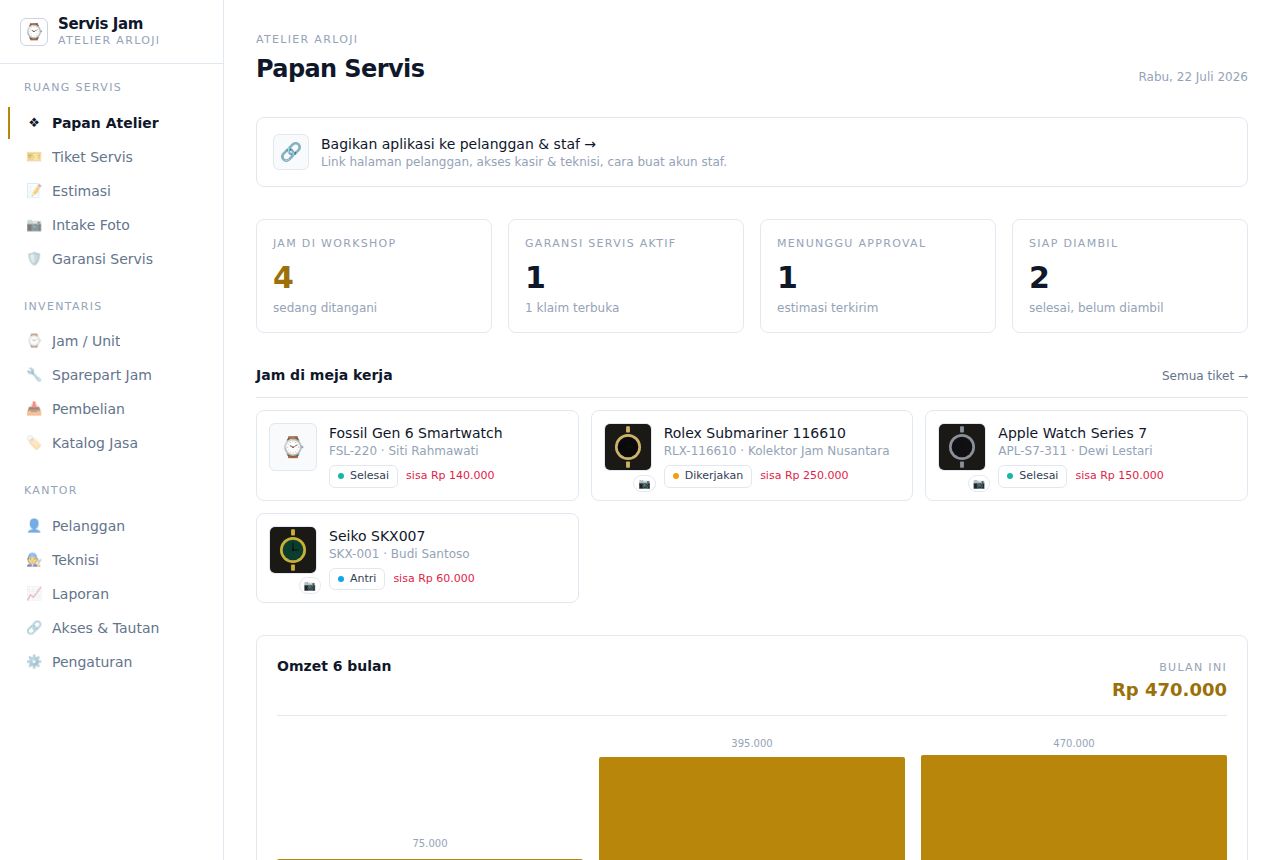Open the 'Semua tiket →' link
Image resolution: width=1280 pixels, height=860 pixels.
pyautogui.click(x=1204, y=376)
